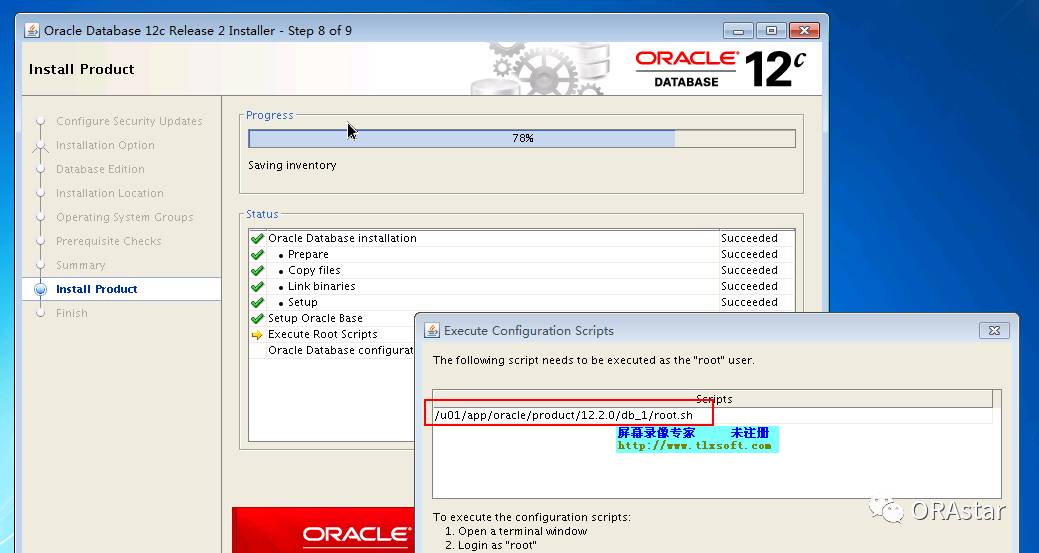Select the Prerequisite Checks step
Viewport: 1039px width, 553px height.
109,241
